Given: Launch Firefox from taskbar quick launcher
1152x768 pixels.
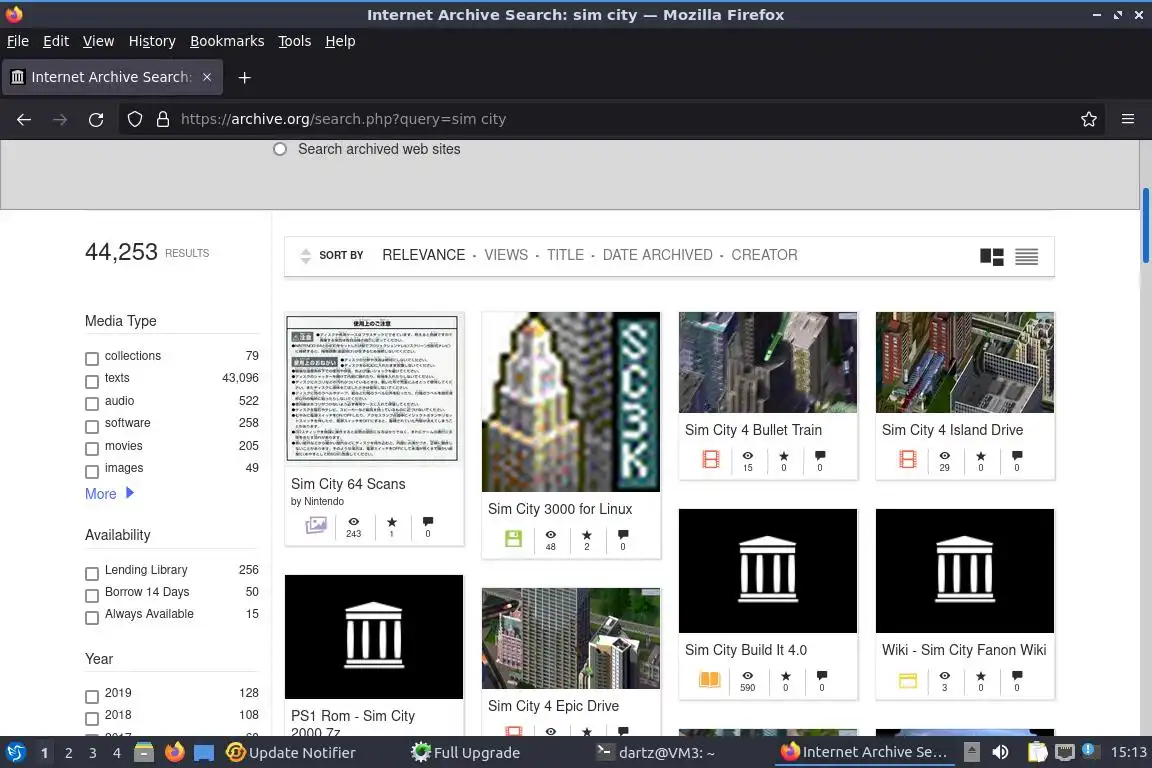Looking at the screenshot, I should tap(174, 752).
